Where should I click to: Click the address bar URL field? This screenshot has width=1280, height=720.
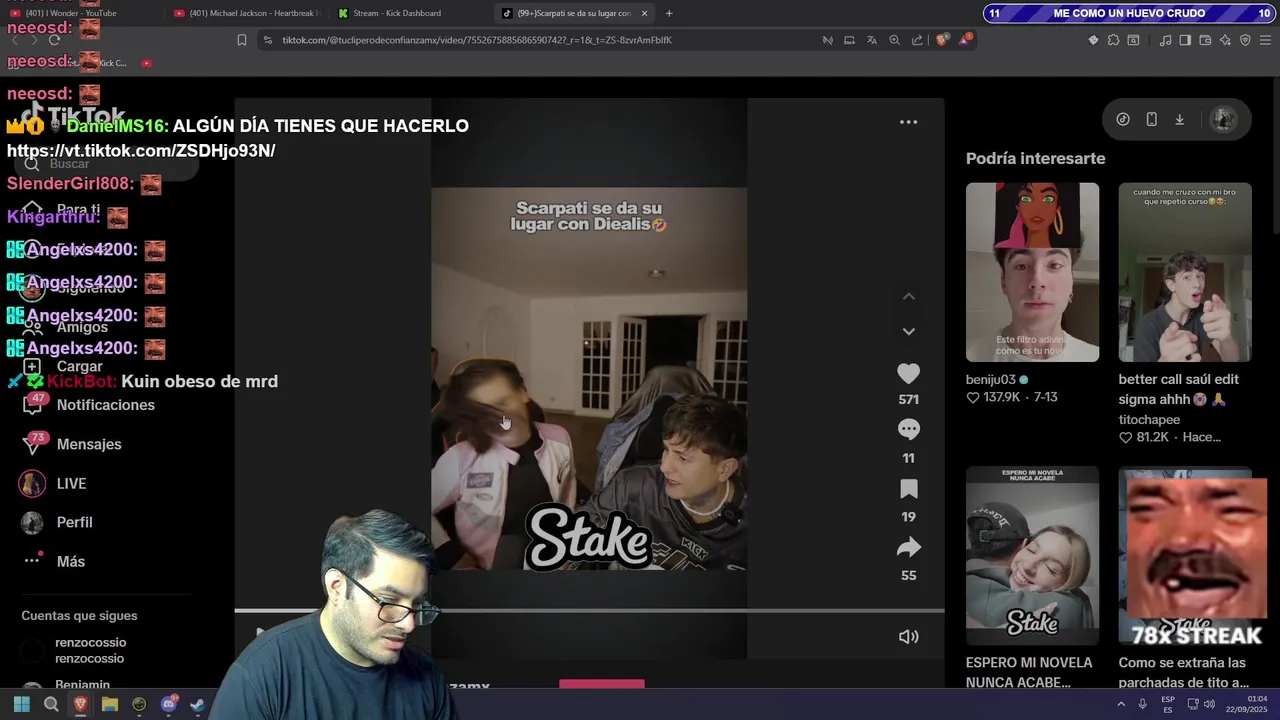point(540,40)
